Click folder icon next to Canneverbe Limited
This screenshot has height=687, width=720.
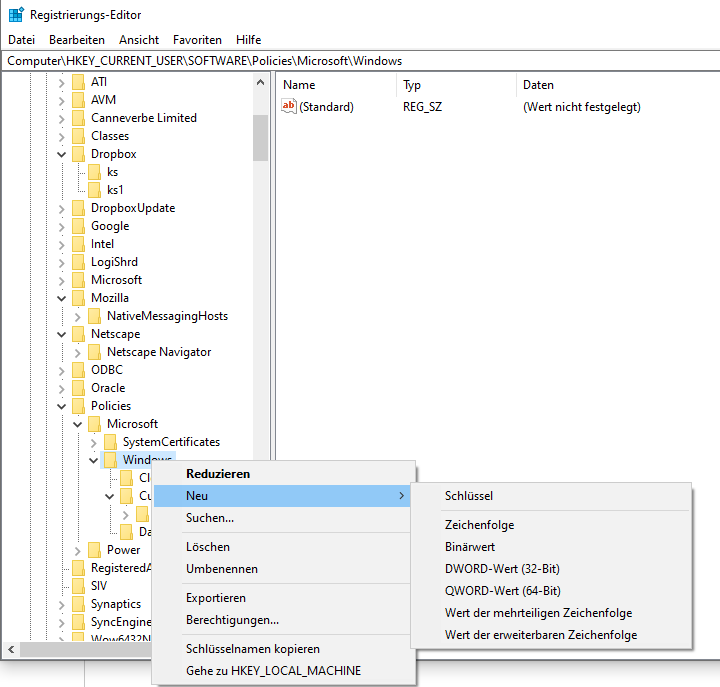point(79,118)
